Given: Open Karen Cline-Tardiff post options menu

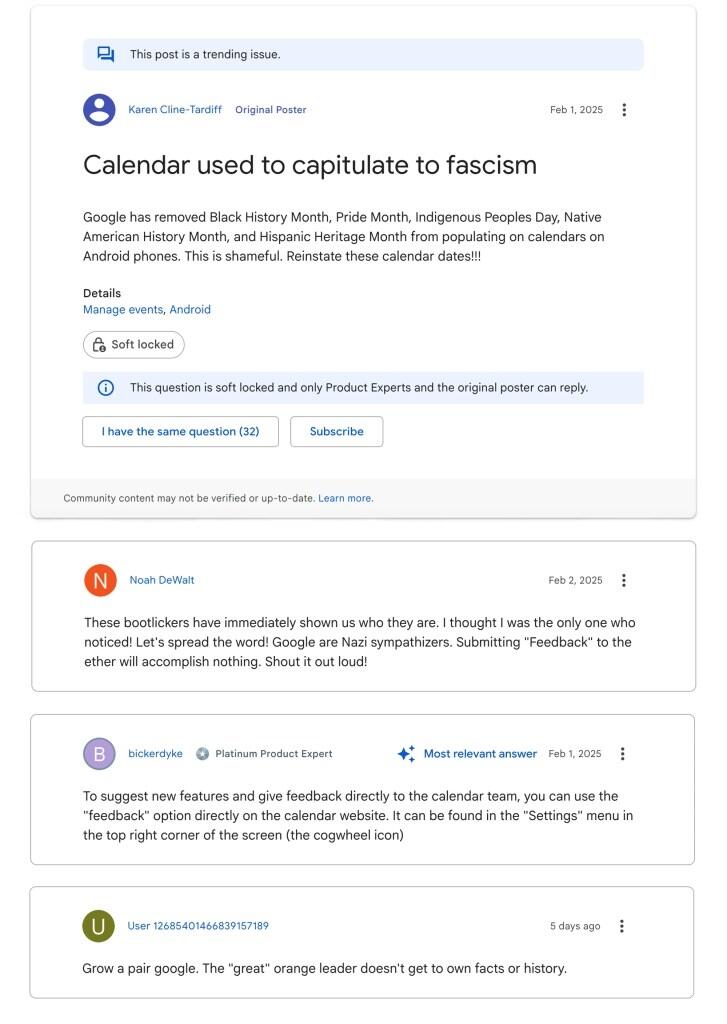Looking at the screenshot, I should 624,110.
